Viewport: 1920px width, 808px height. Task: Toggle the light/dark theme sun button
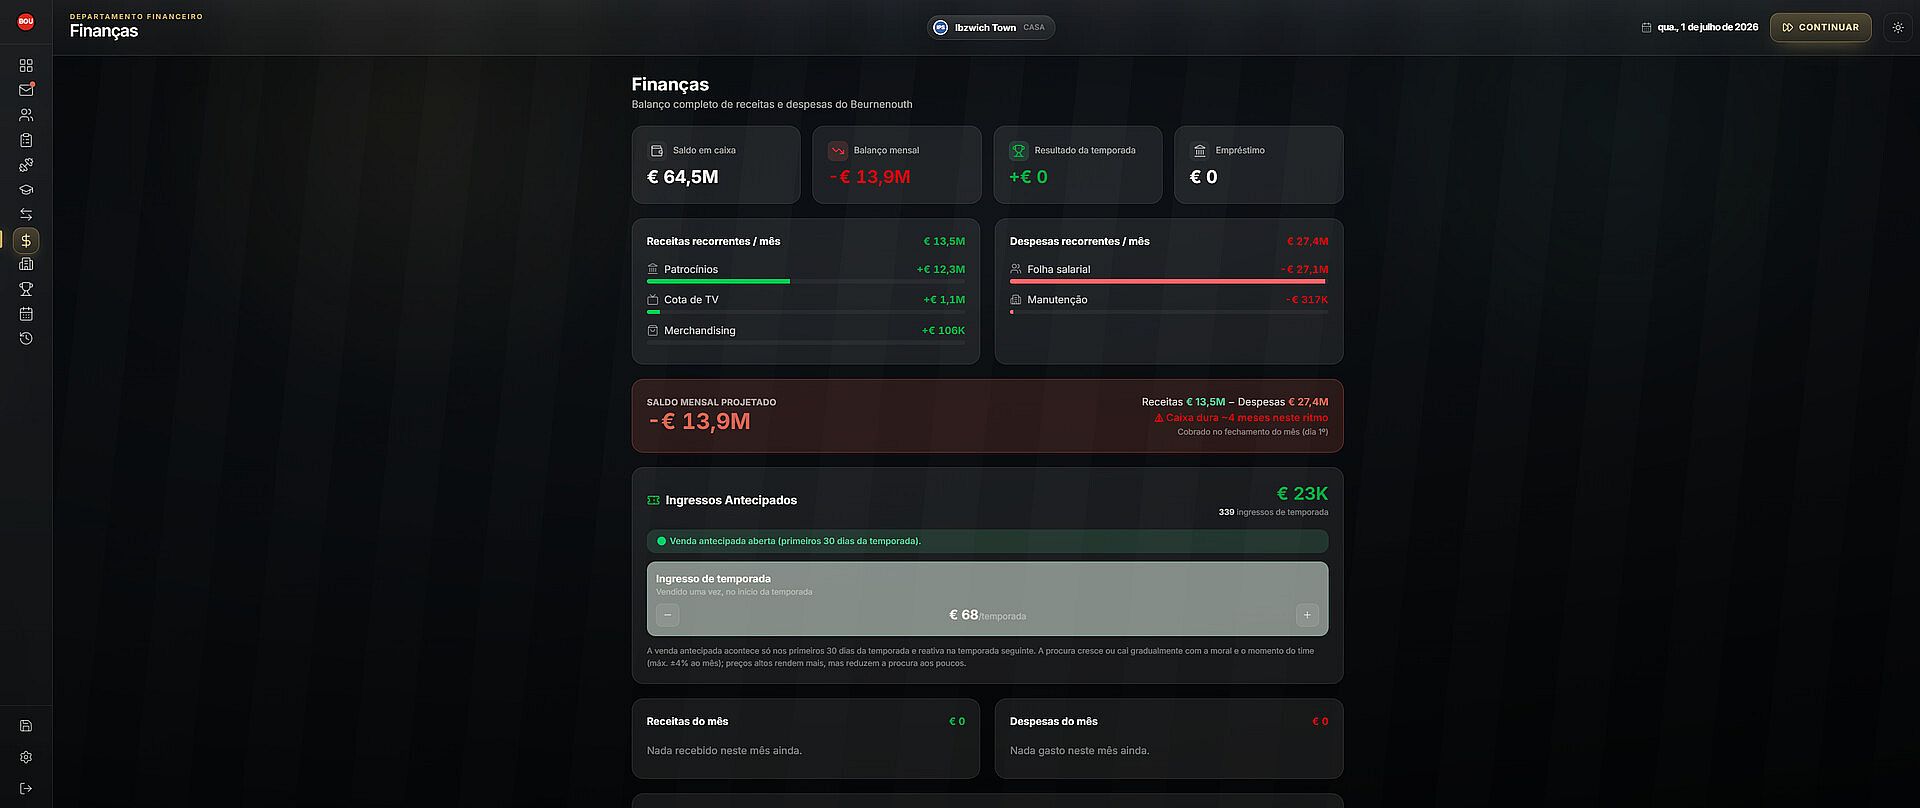click(x=1898, y=28)
